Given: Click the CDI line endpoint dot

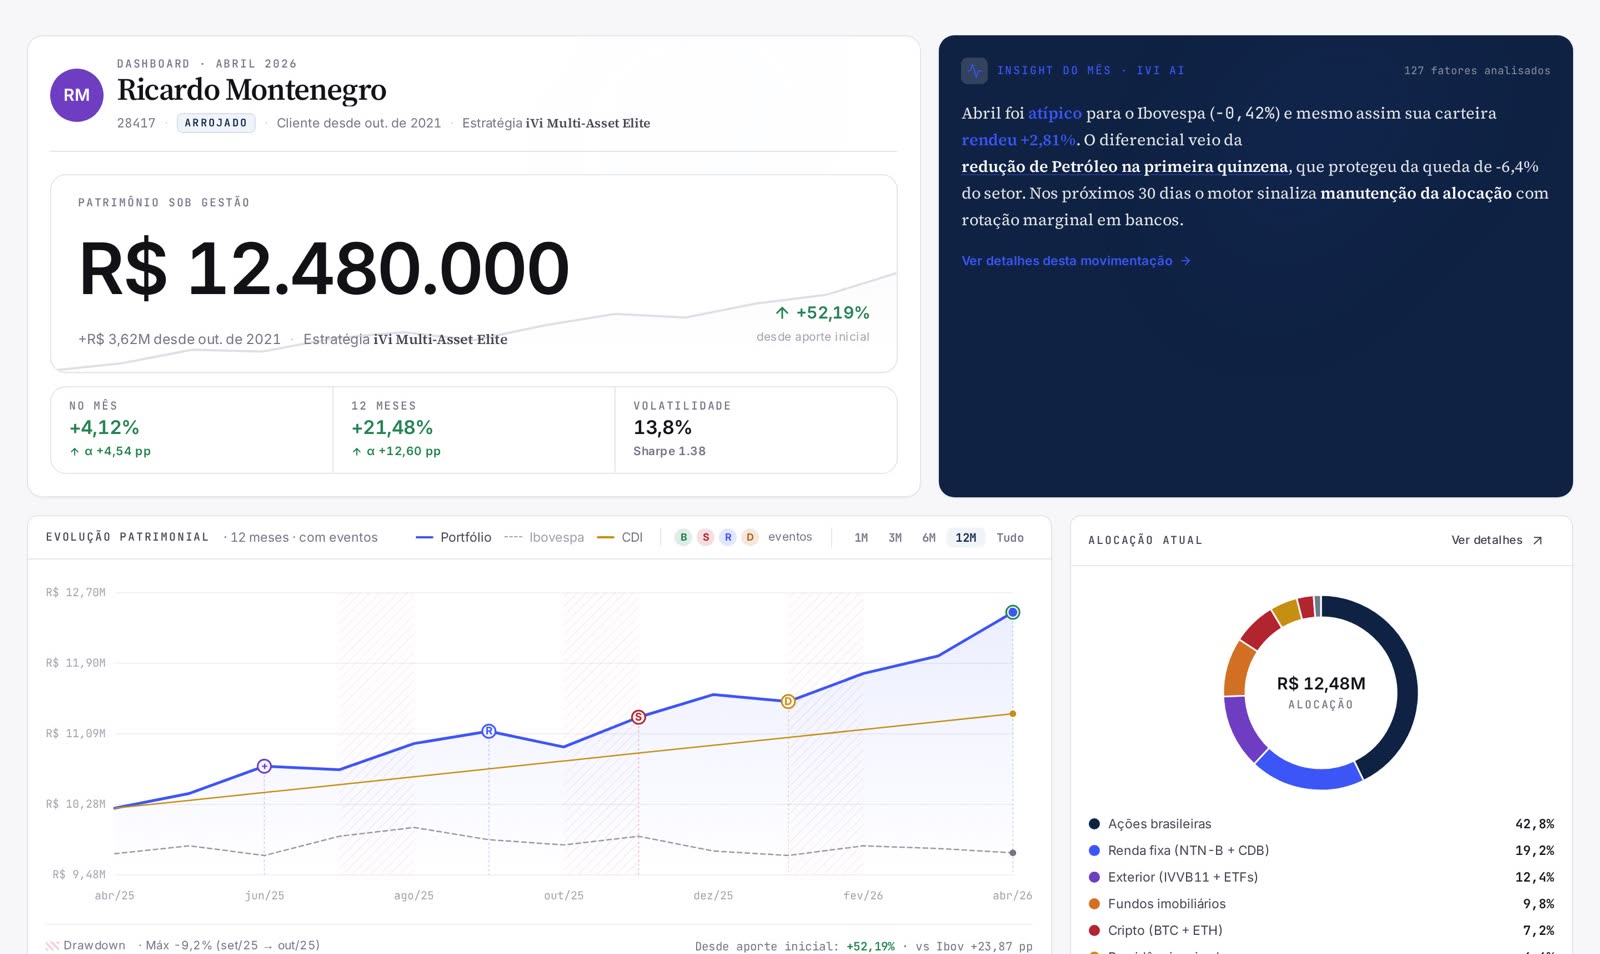Looking at the screenshot, I should [x=1013, y=714].
